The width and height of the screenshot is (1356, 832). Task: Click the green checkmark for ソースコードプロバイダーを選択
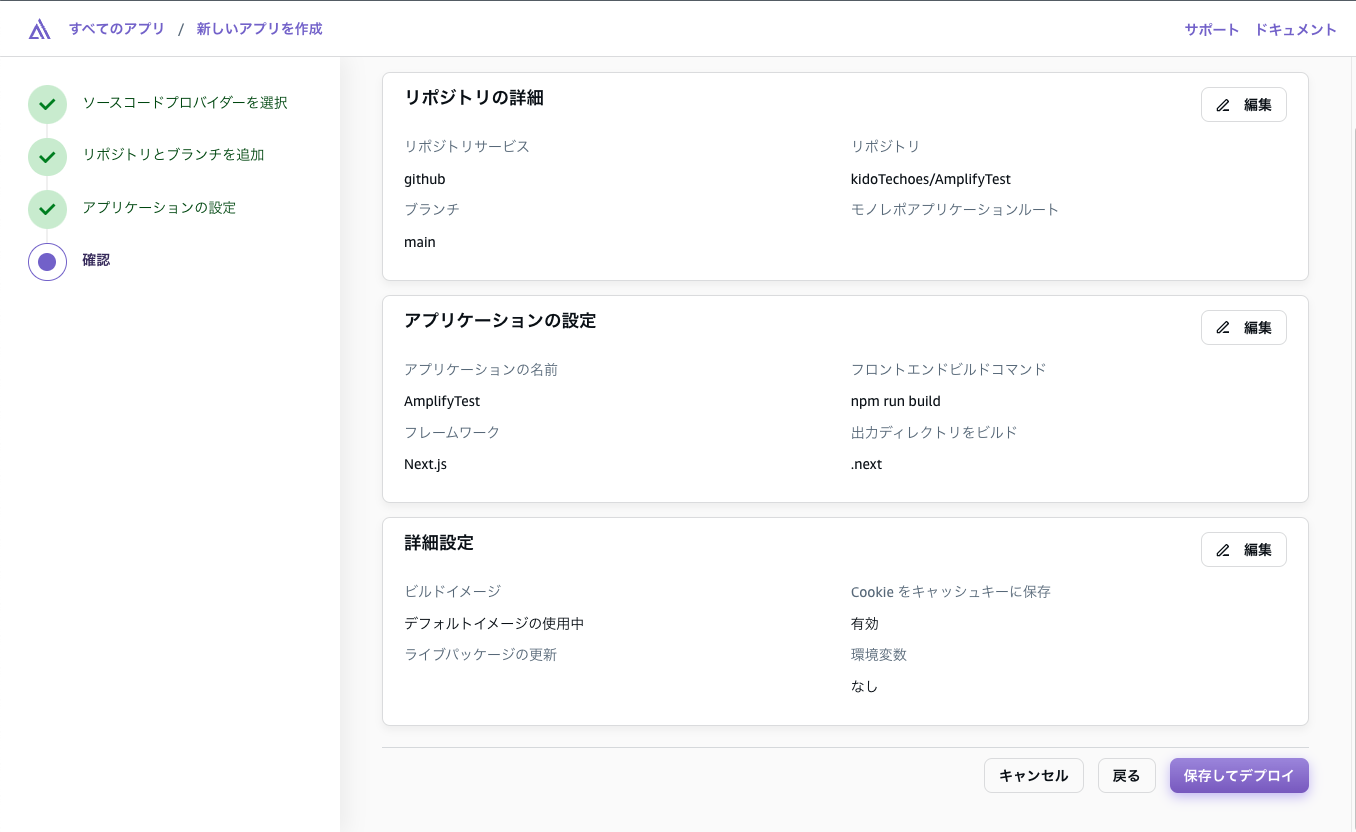tap(47, 103)
